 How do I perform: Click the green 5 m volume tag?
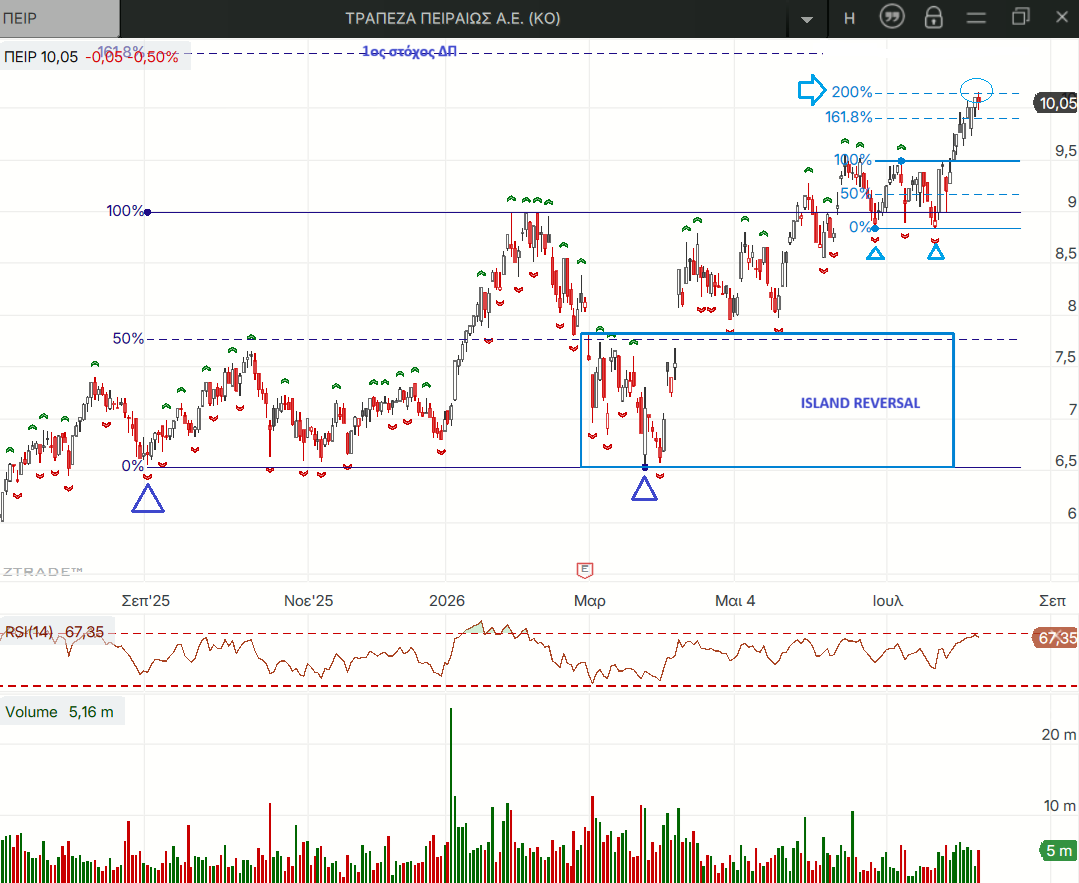pyautogui.click(x=1058, y=851)
